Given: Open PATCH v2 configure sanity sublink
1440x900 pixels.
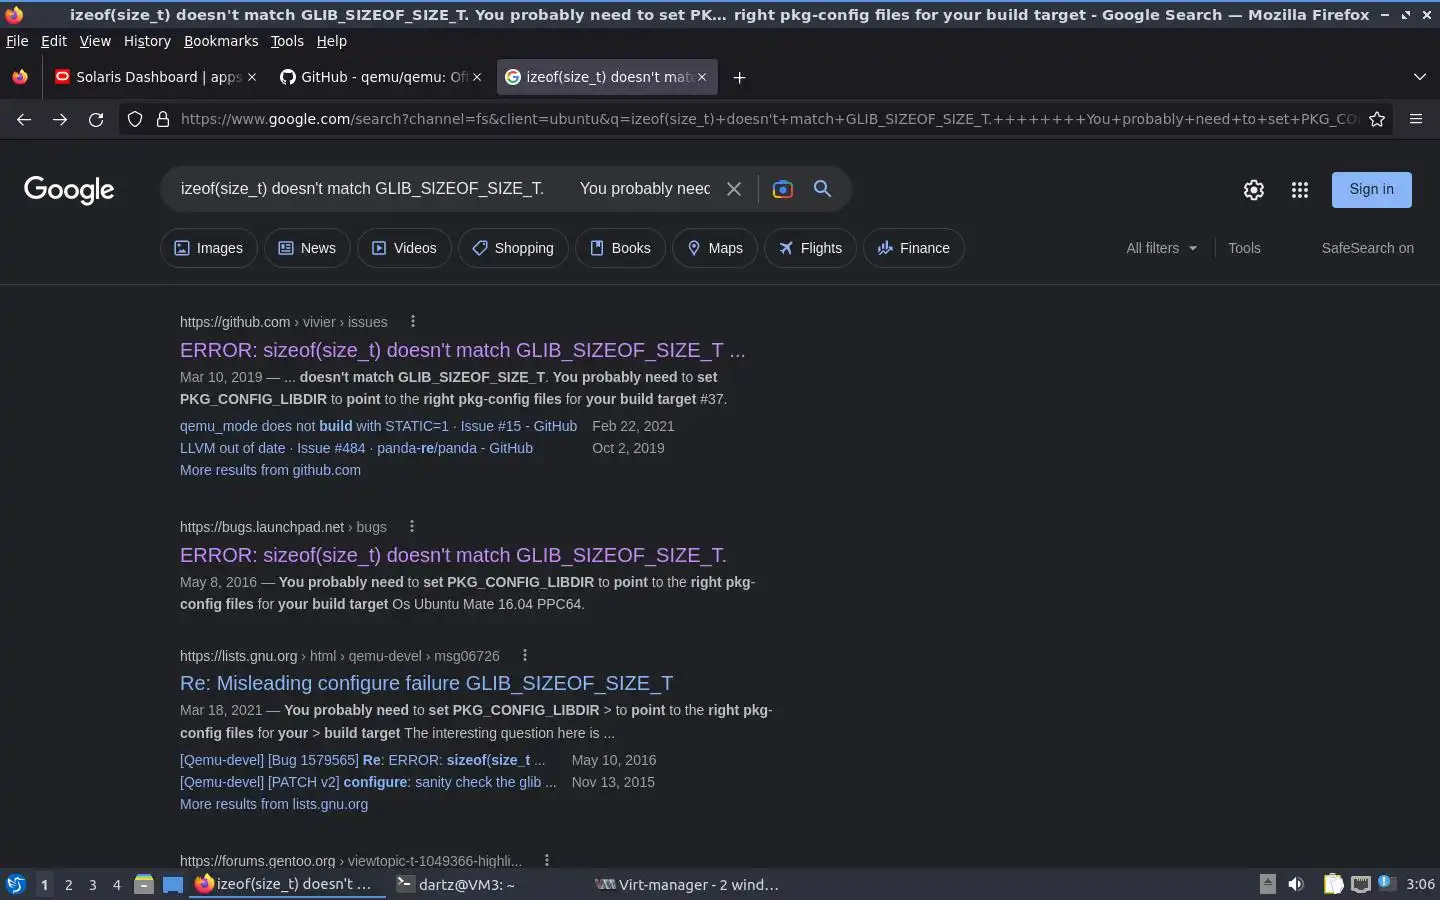Looking at the screenshot, I should click(368, 782).
